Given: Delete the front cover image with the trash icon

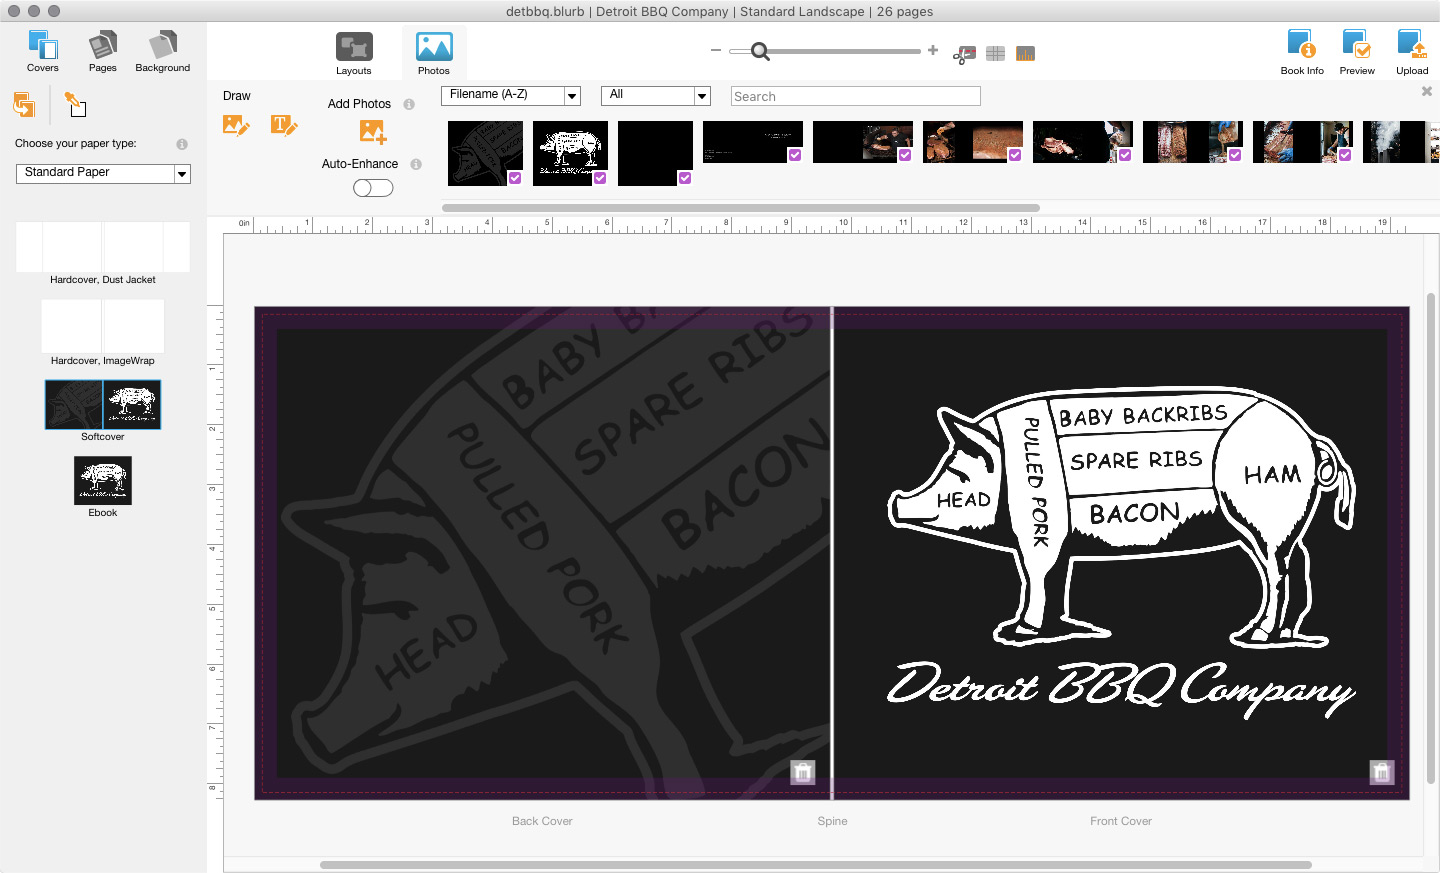Looking at the screenshot, I should pyautogui.click(x=1381, y=772).
